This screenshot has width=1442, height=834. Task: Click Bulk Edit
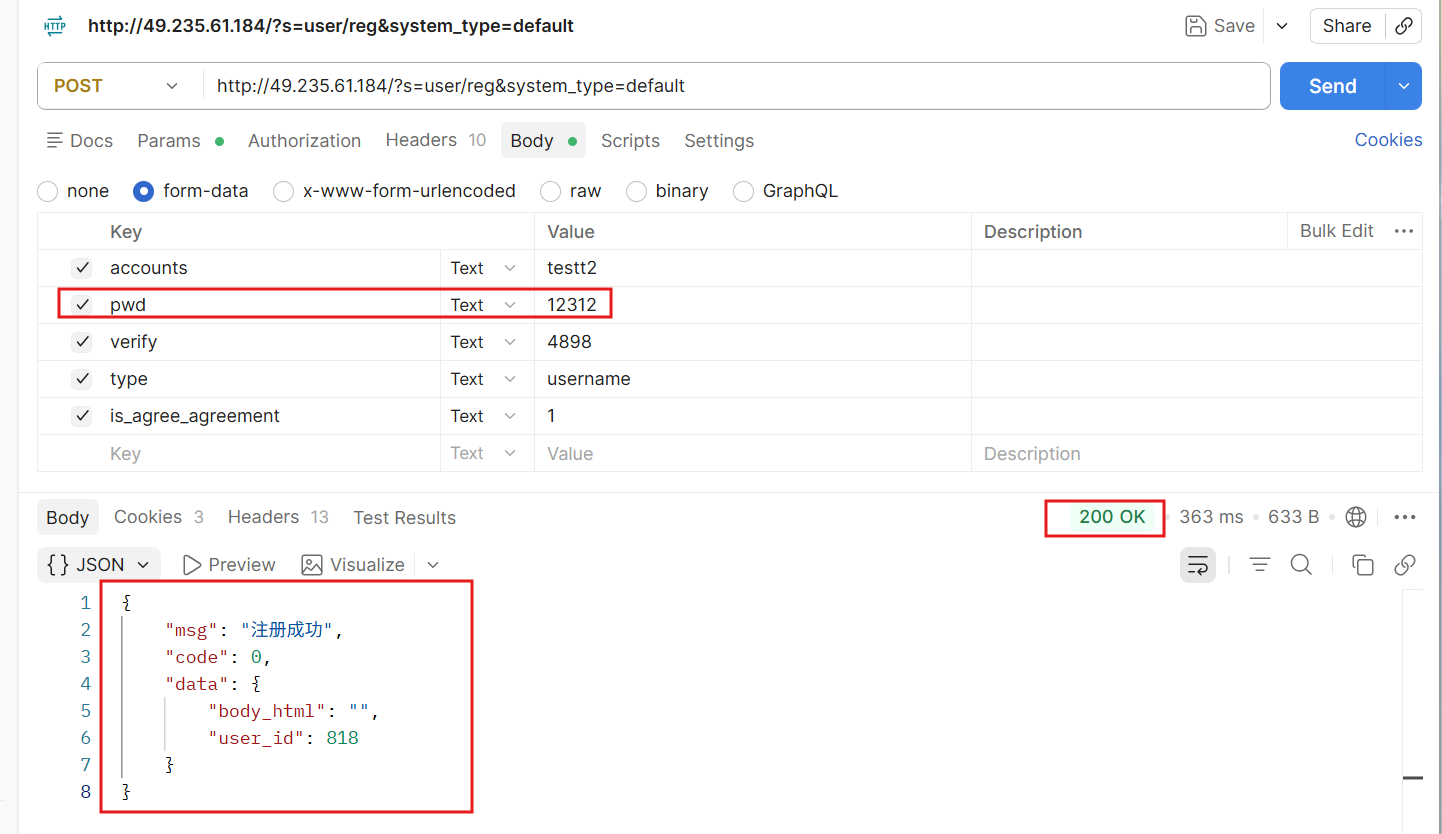pos(1336,231)
